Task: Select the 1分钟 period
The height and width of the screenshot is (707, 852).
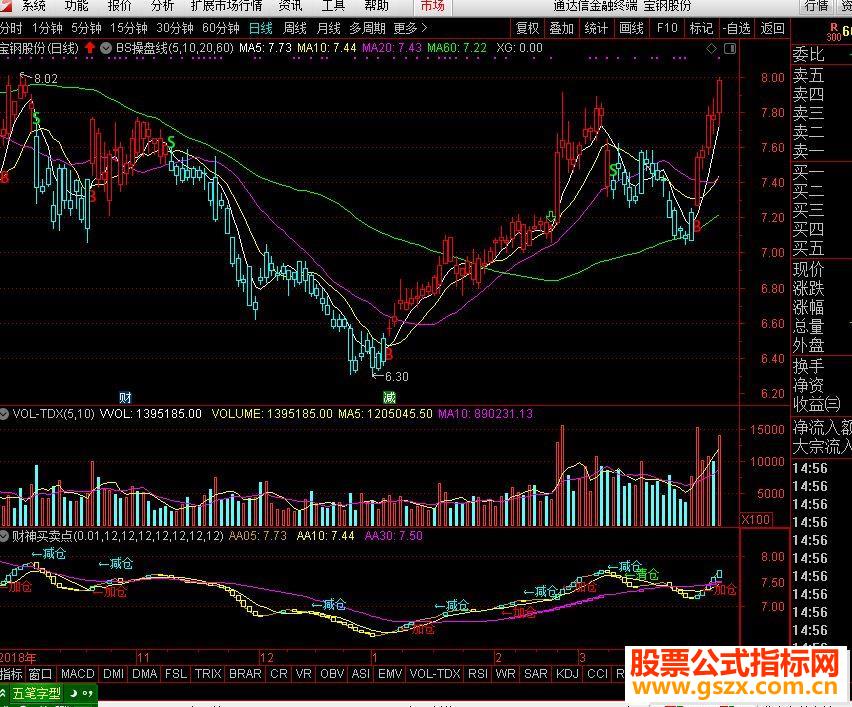Action: 47,28
